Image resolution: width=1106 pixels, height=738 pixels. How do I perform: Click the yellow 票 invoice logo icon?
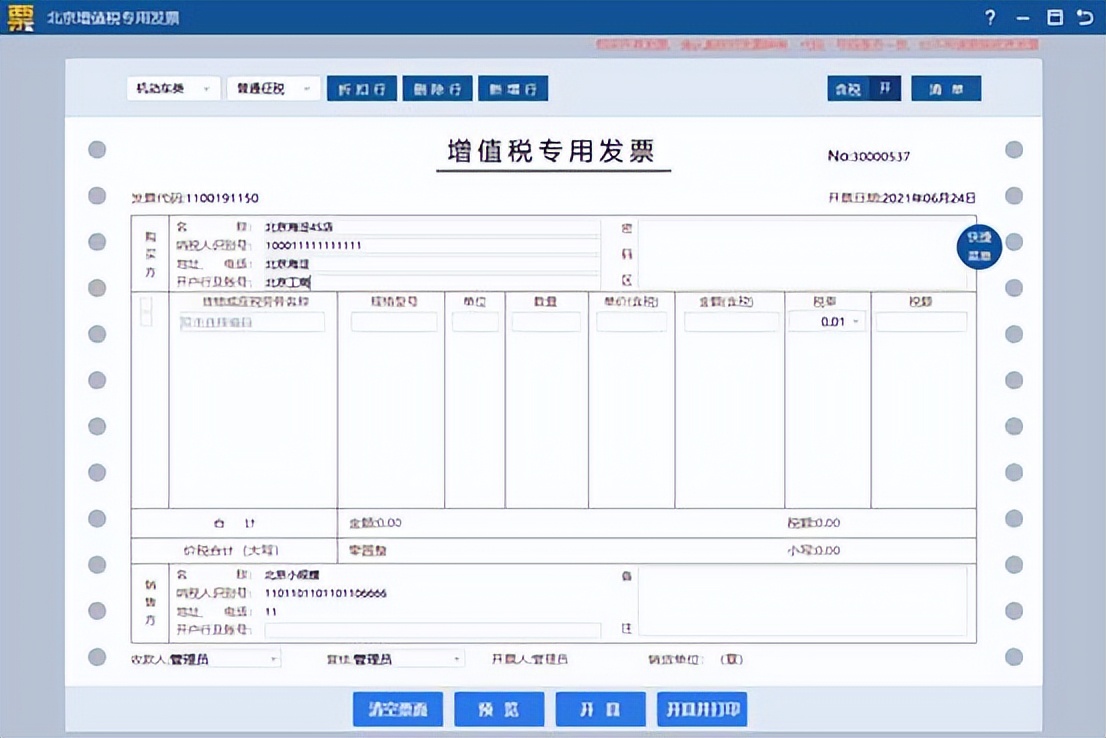(x=21, y=16)
